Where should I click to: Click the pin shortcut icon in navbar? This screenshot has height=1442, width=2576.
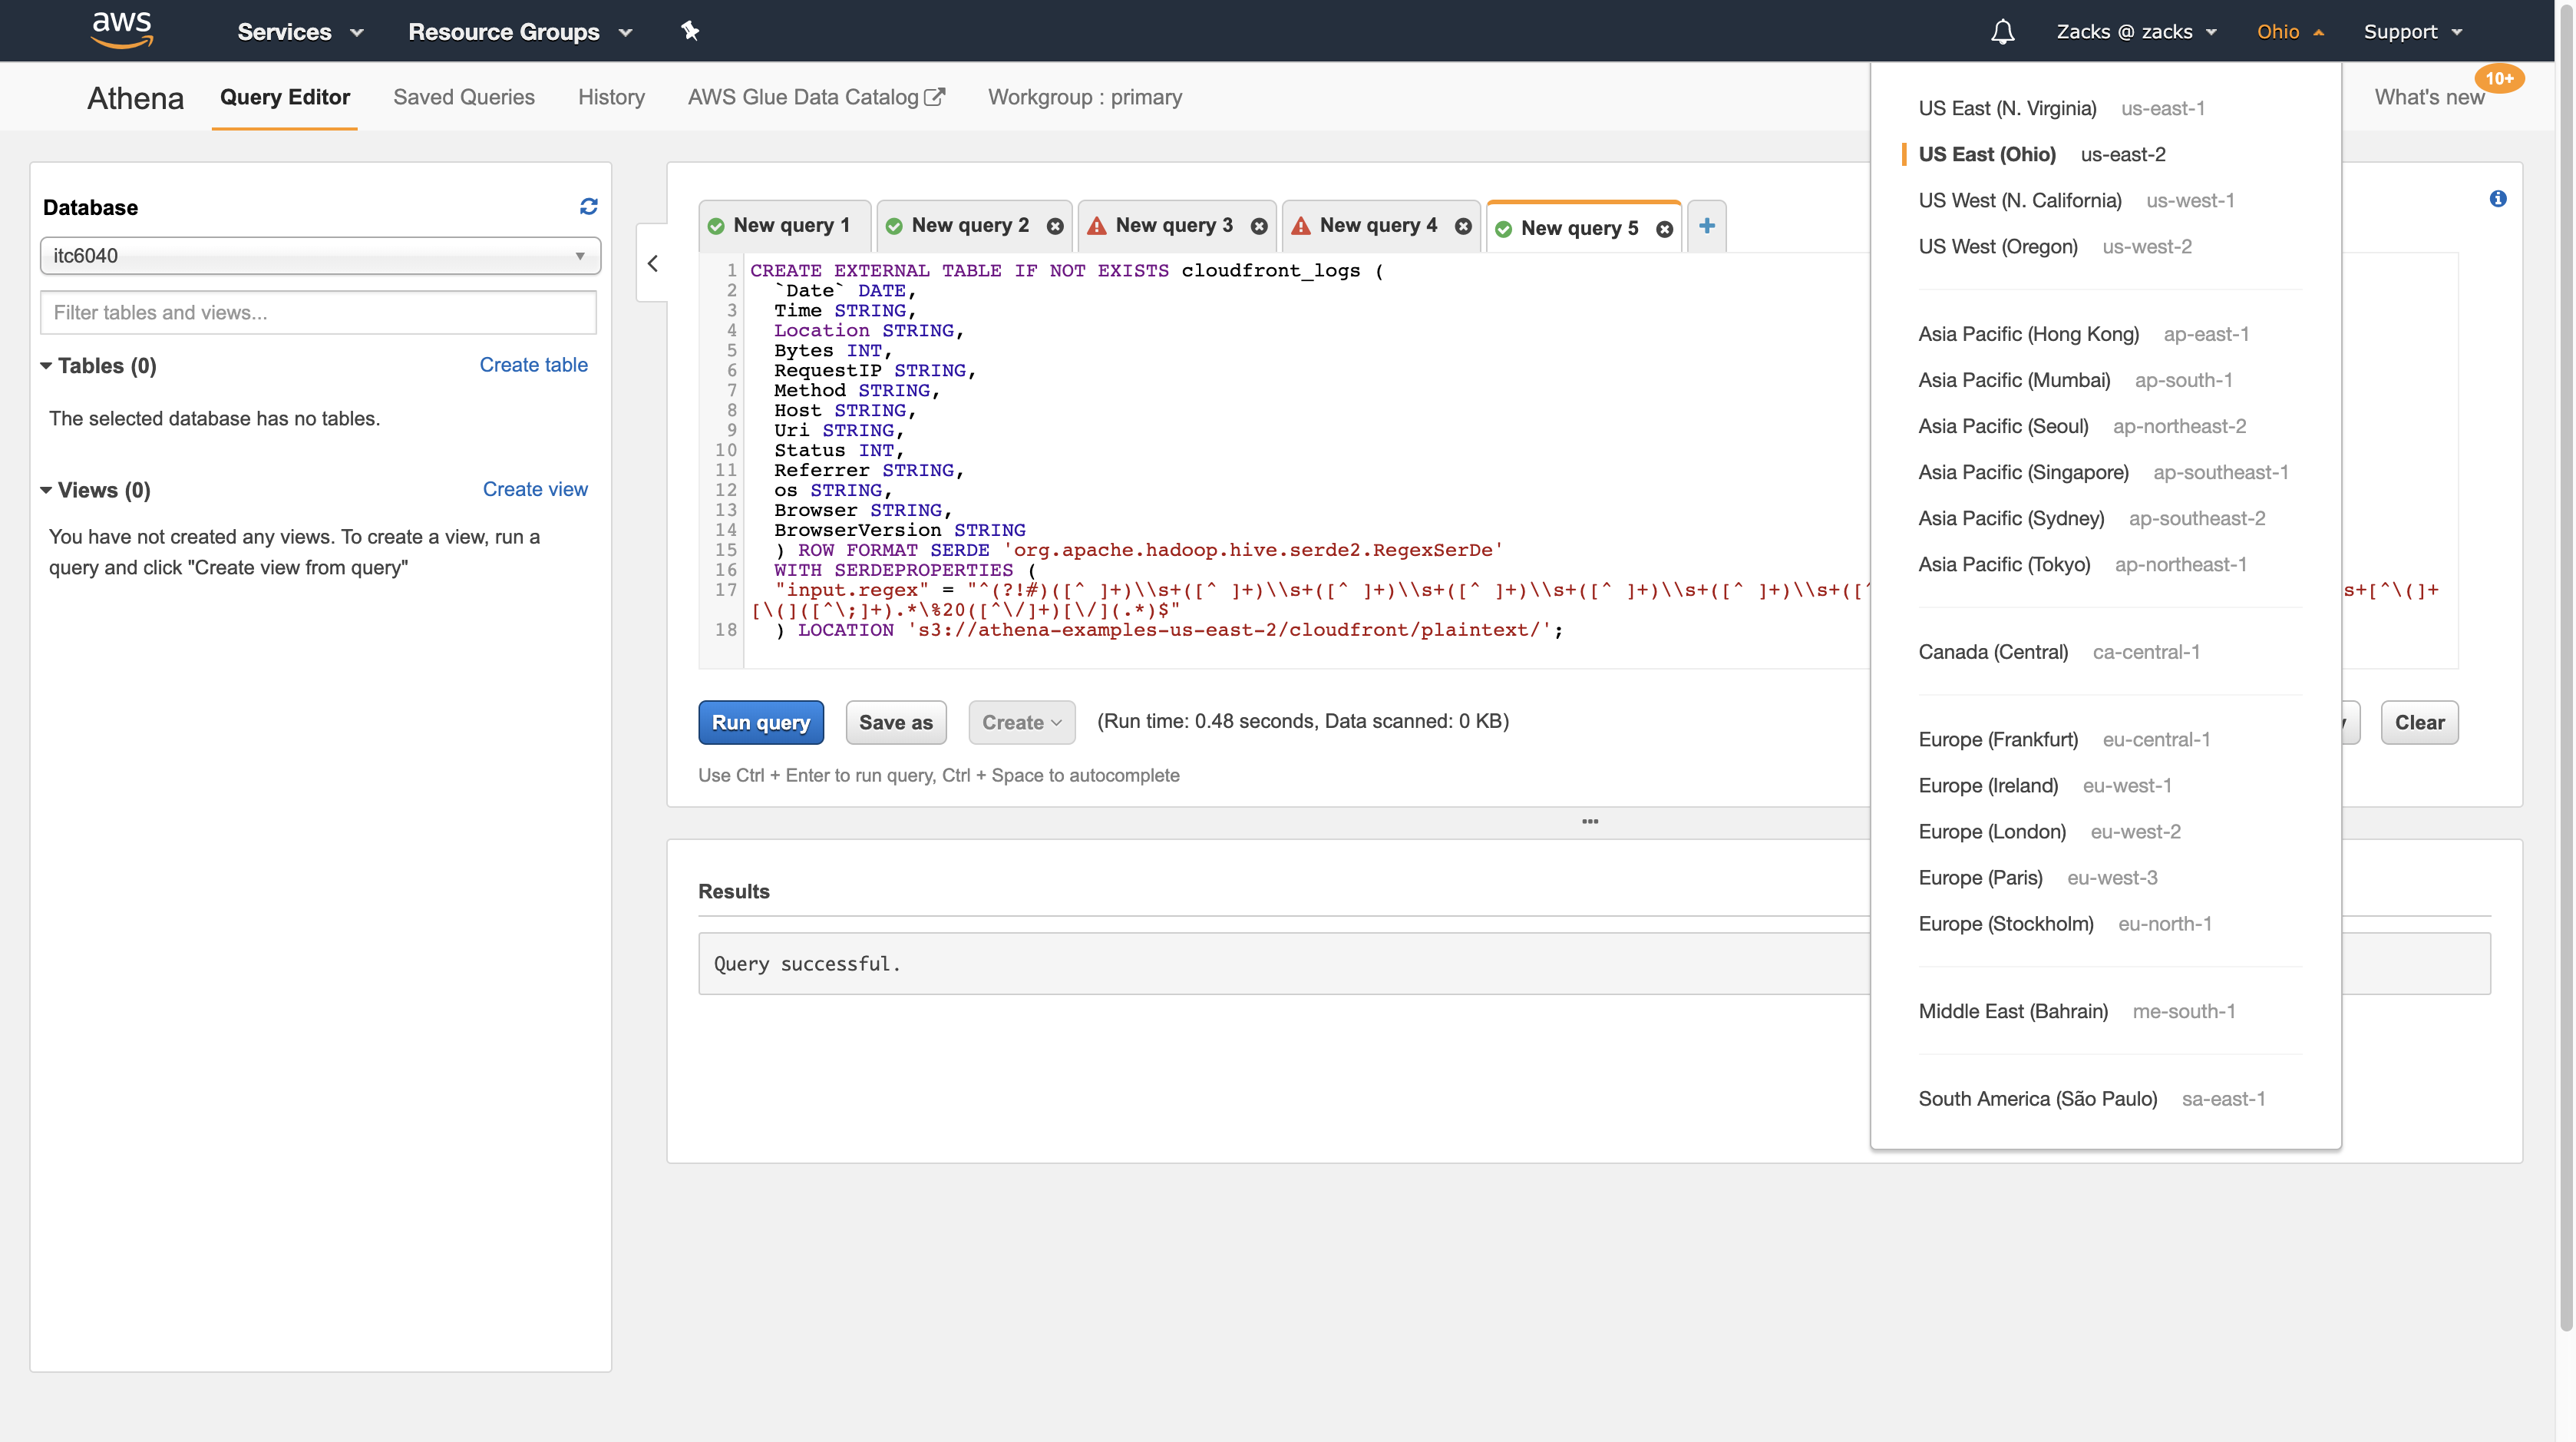pos(689,31)
